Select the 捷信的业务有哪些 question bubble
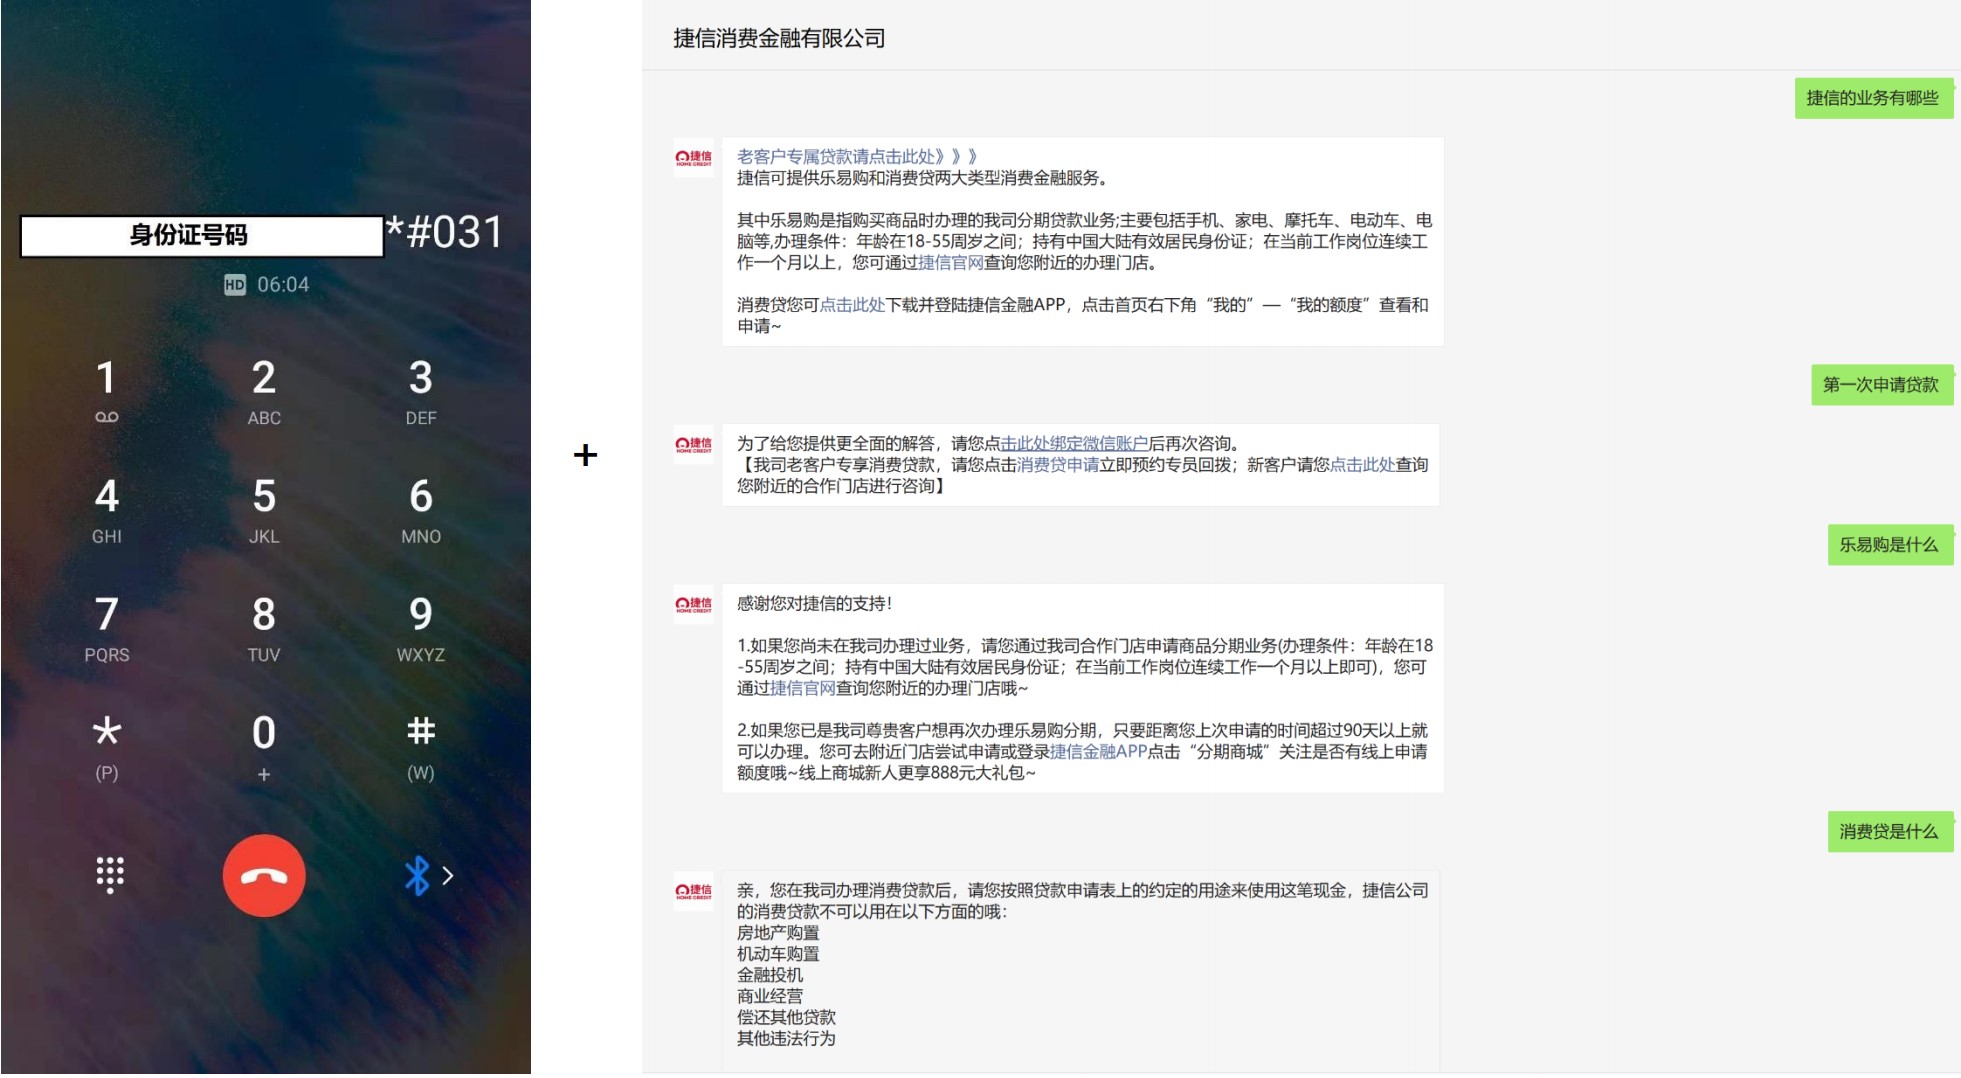The width and height of the screenshot is (1961, 1078). click(1872, 99)
